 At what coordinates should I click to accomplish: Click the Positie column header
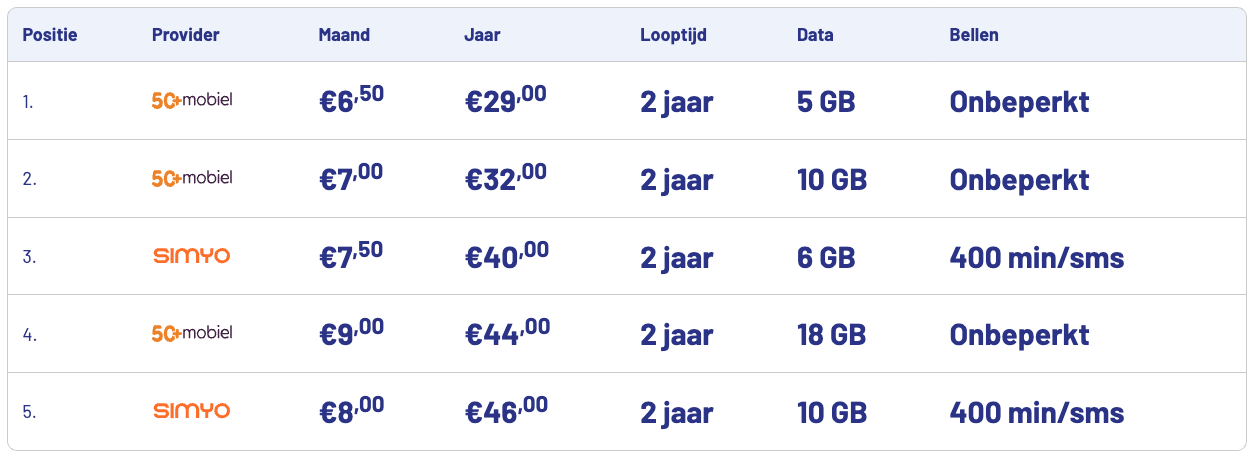click(50, 35)
